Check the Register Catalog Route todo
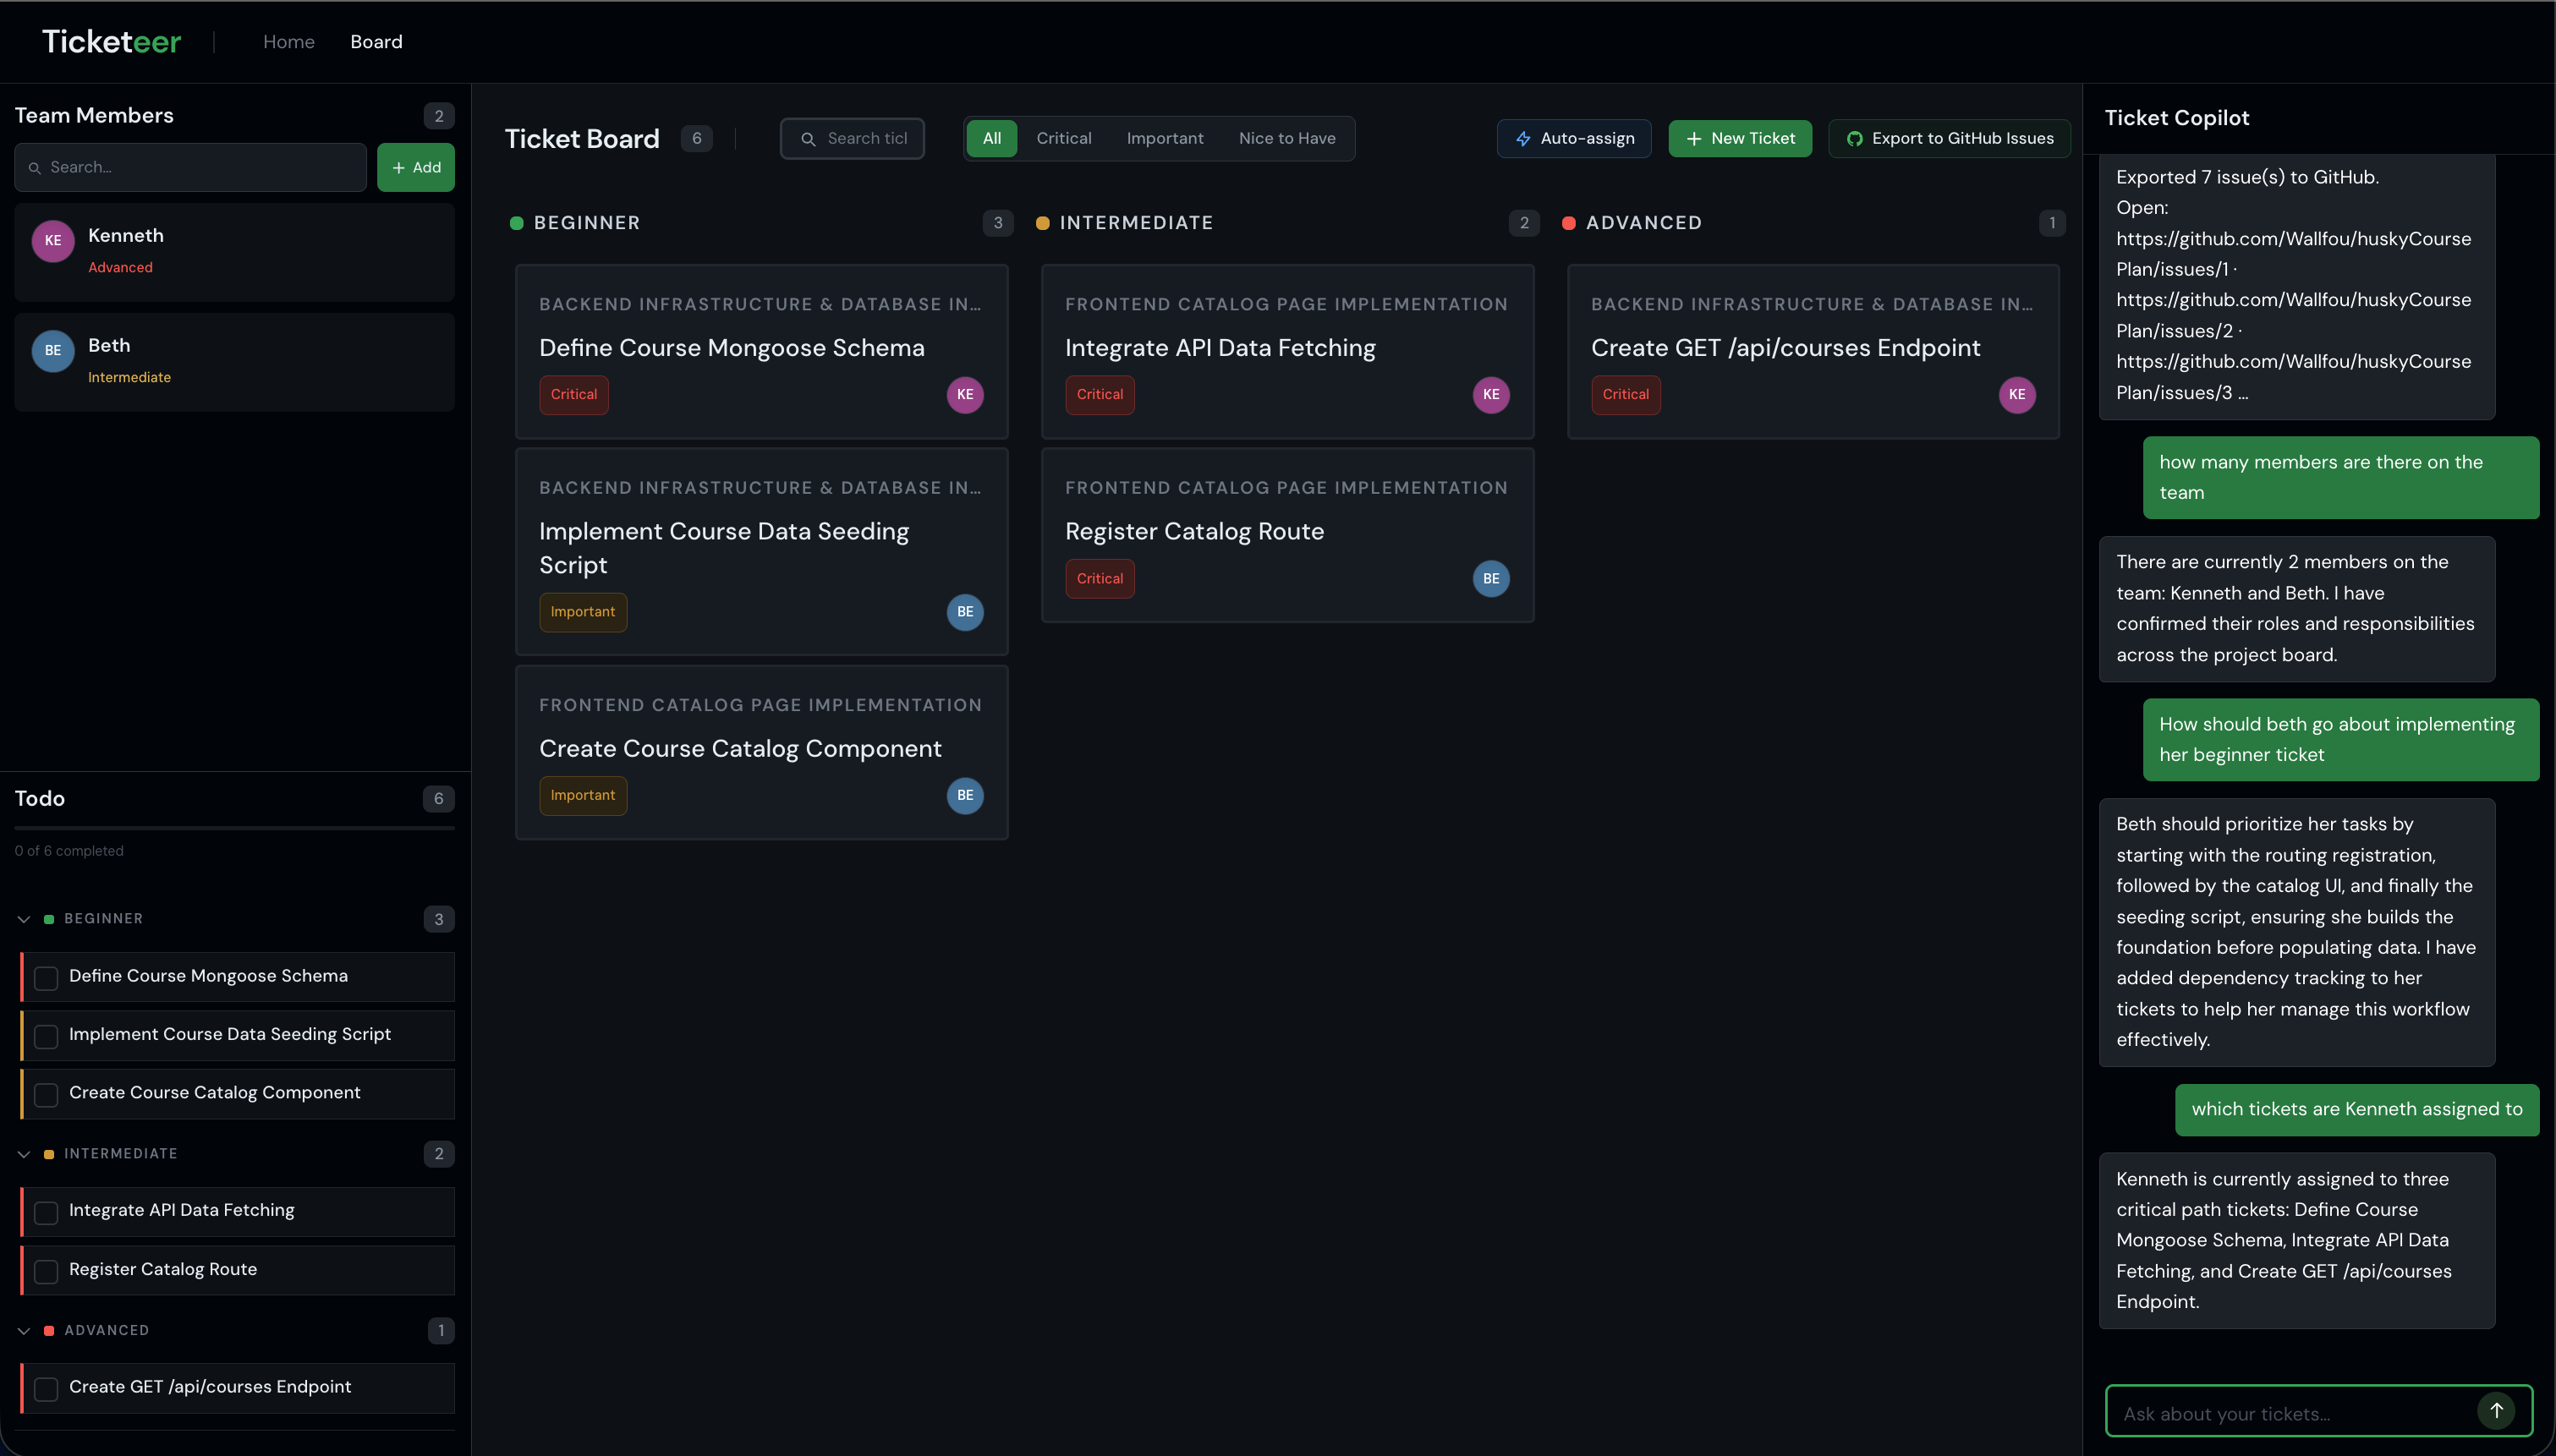 46,1271
